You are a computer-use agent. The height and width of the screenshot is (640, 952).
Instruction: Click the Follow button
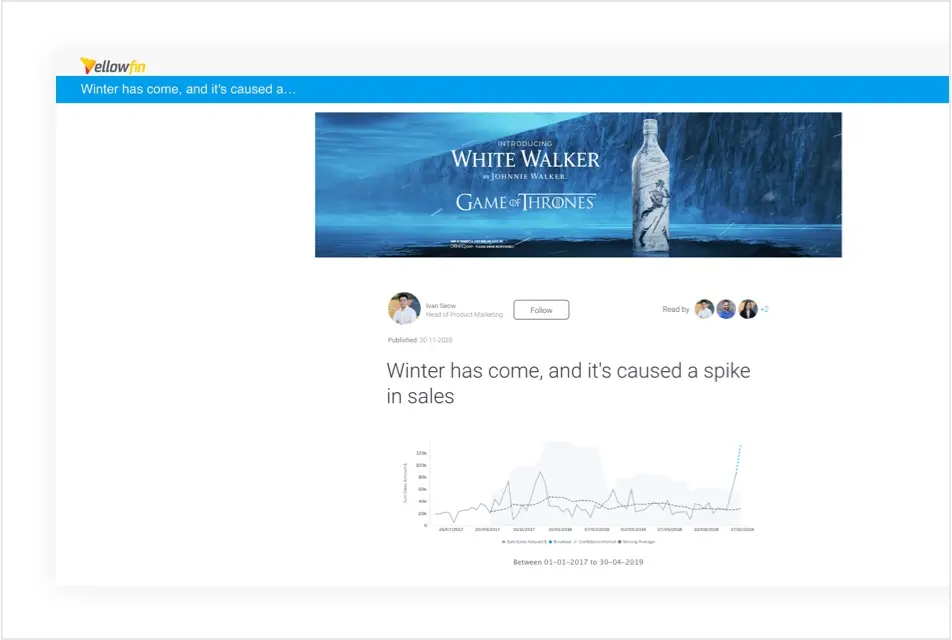coord(541,310)
